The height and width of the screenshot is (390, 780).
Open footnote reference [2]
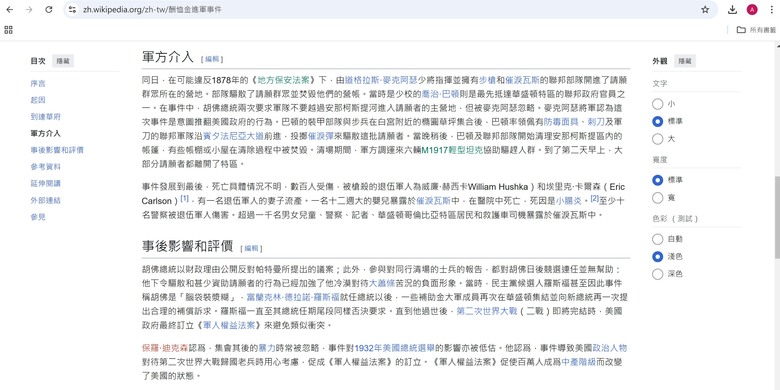[x=594, y=198]
